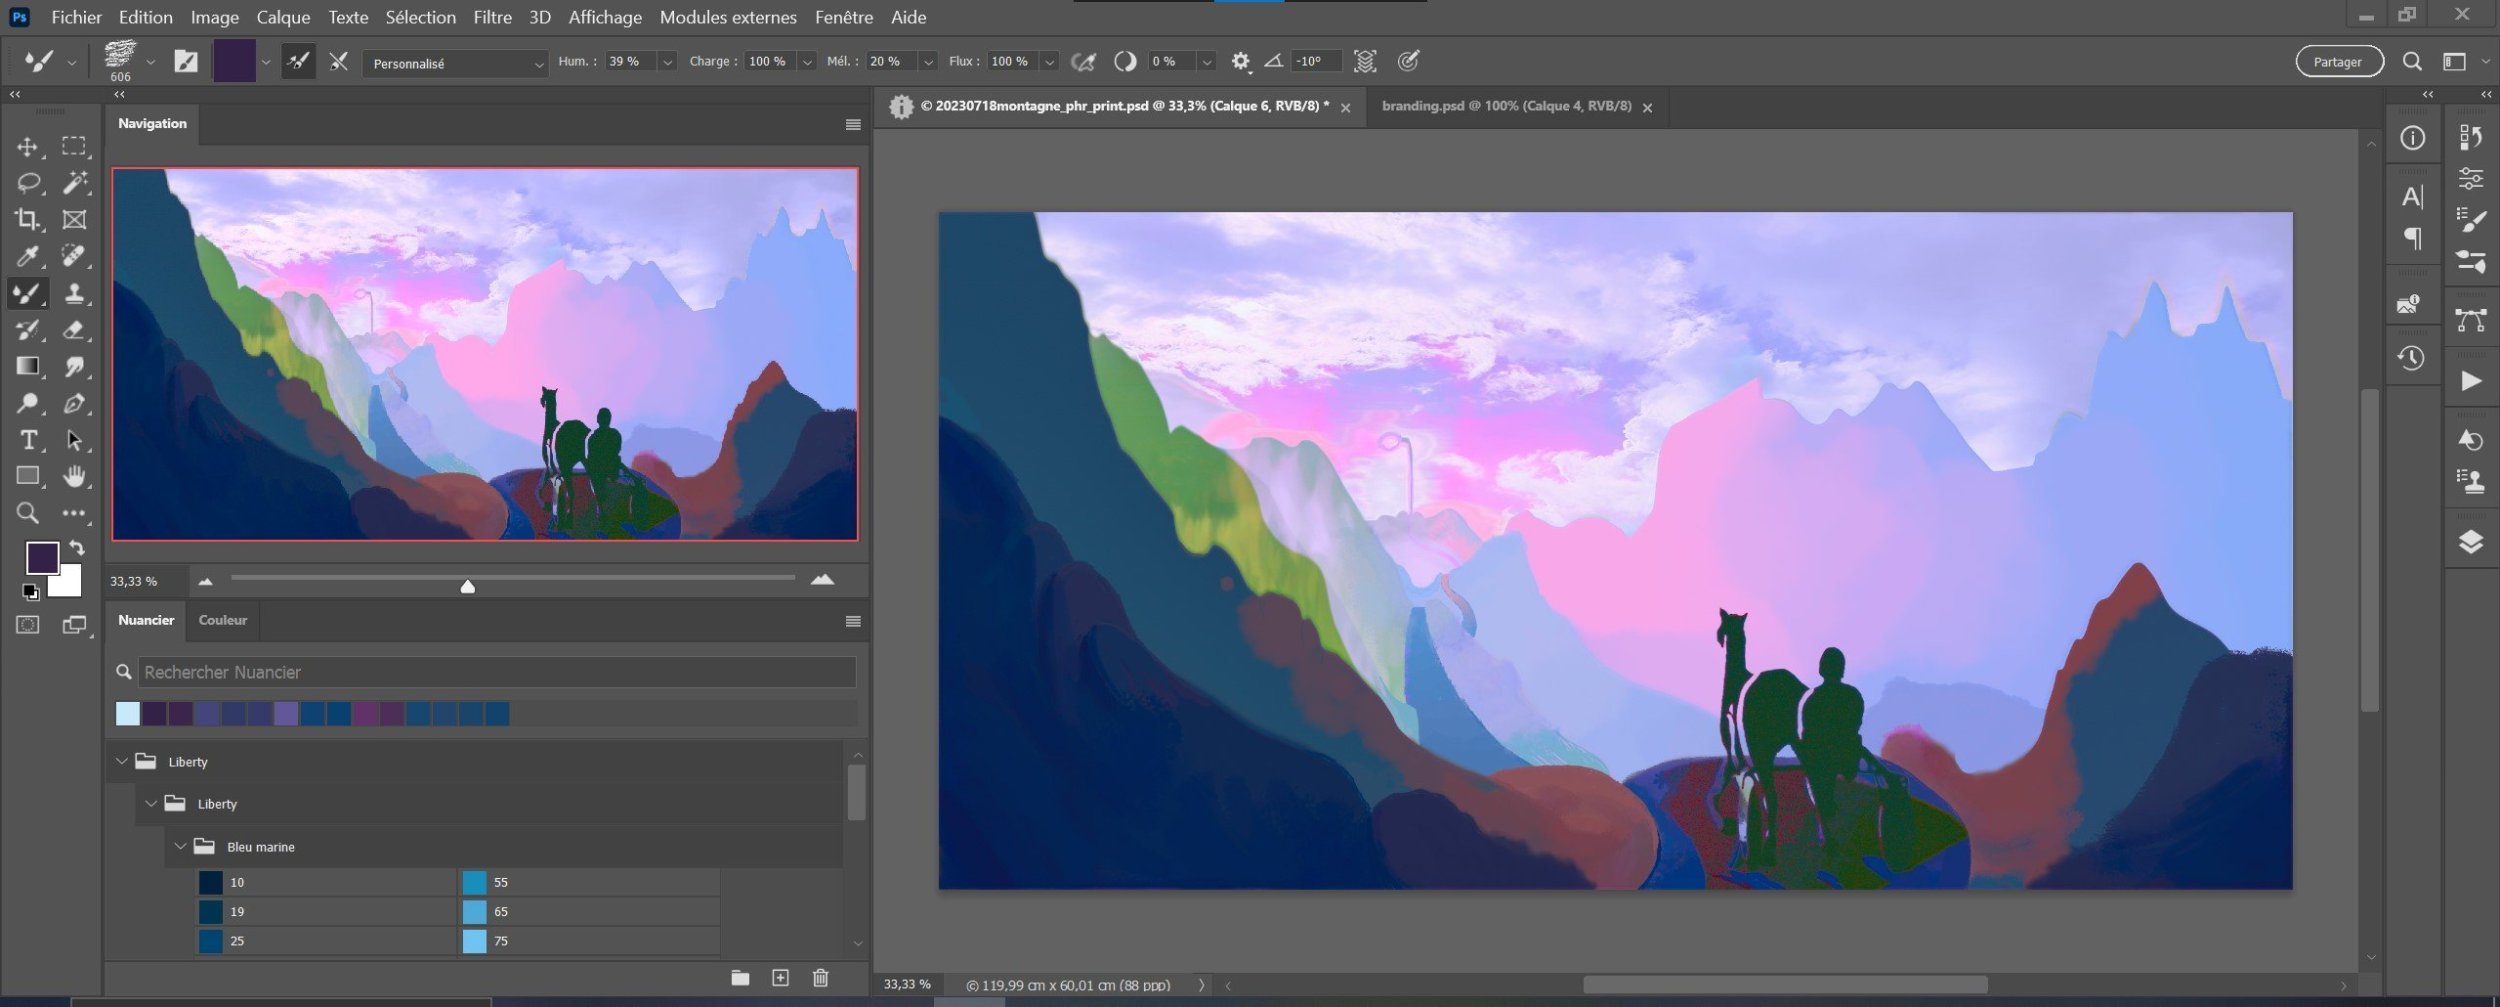The image size is (2500, 1007).
Task: Toggle Quick Mask mode
Action: 27,625
